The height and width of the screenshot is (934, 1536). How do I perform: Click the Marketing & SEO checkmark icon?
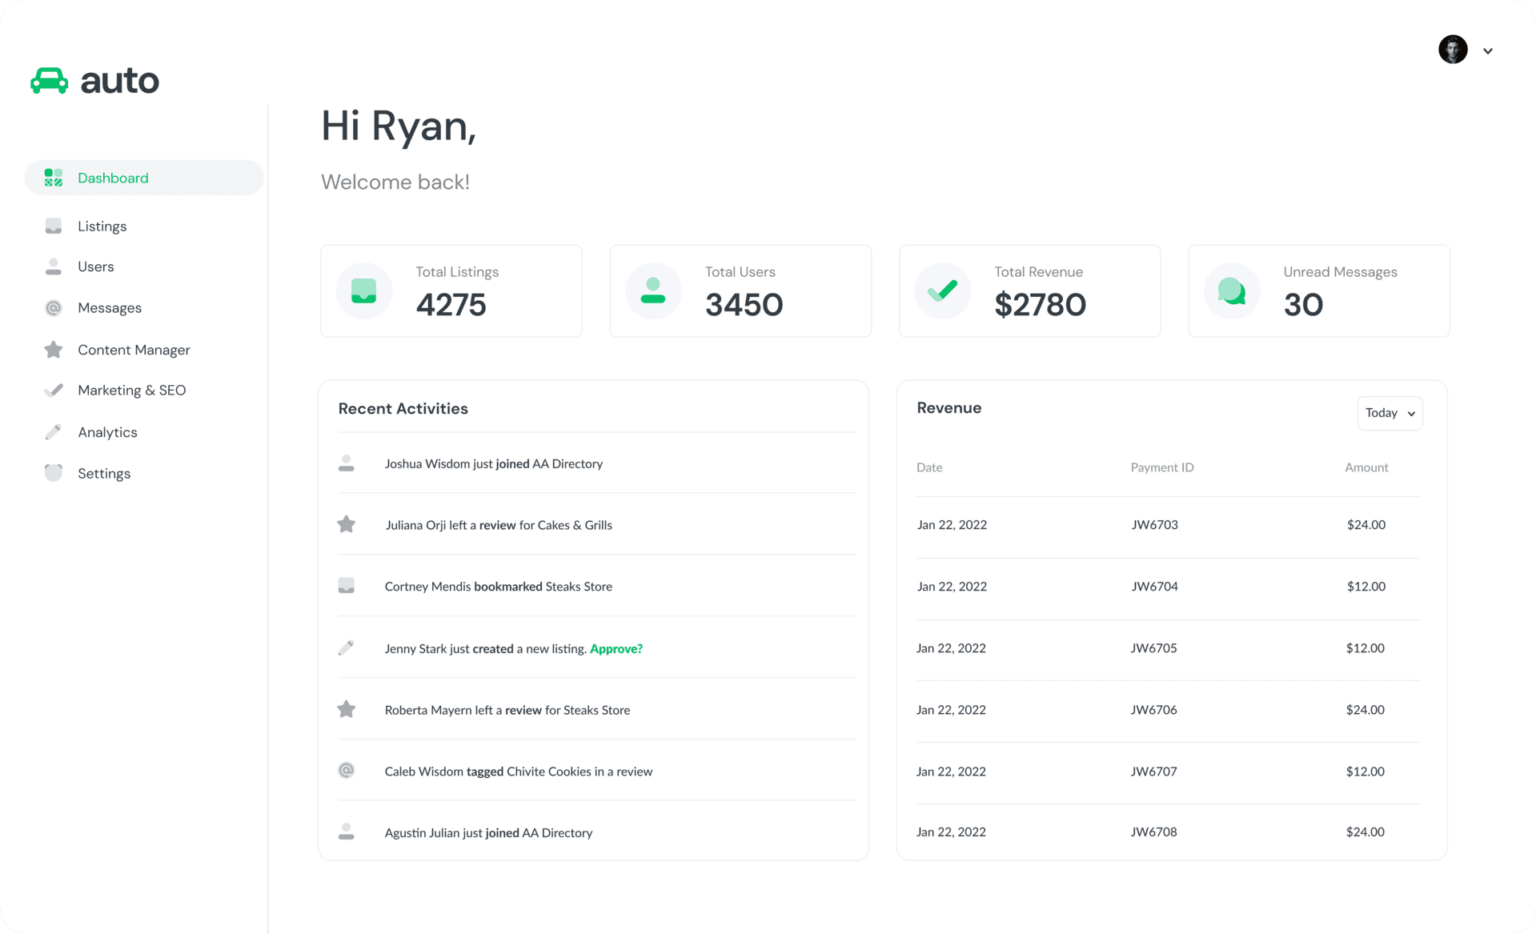53,390
